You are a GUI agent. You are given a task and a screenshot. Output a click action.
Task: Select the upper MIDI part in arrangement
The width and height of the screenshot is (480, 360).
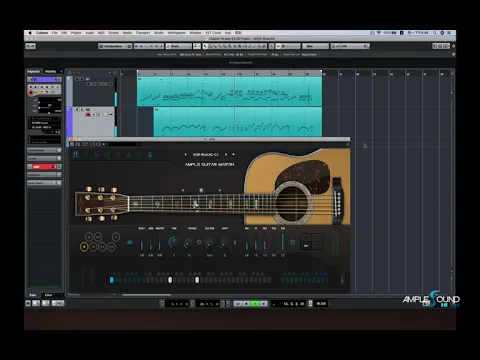(x=229, y=92)
